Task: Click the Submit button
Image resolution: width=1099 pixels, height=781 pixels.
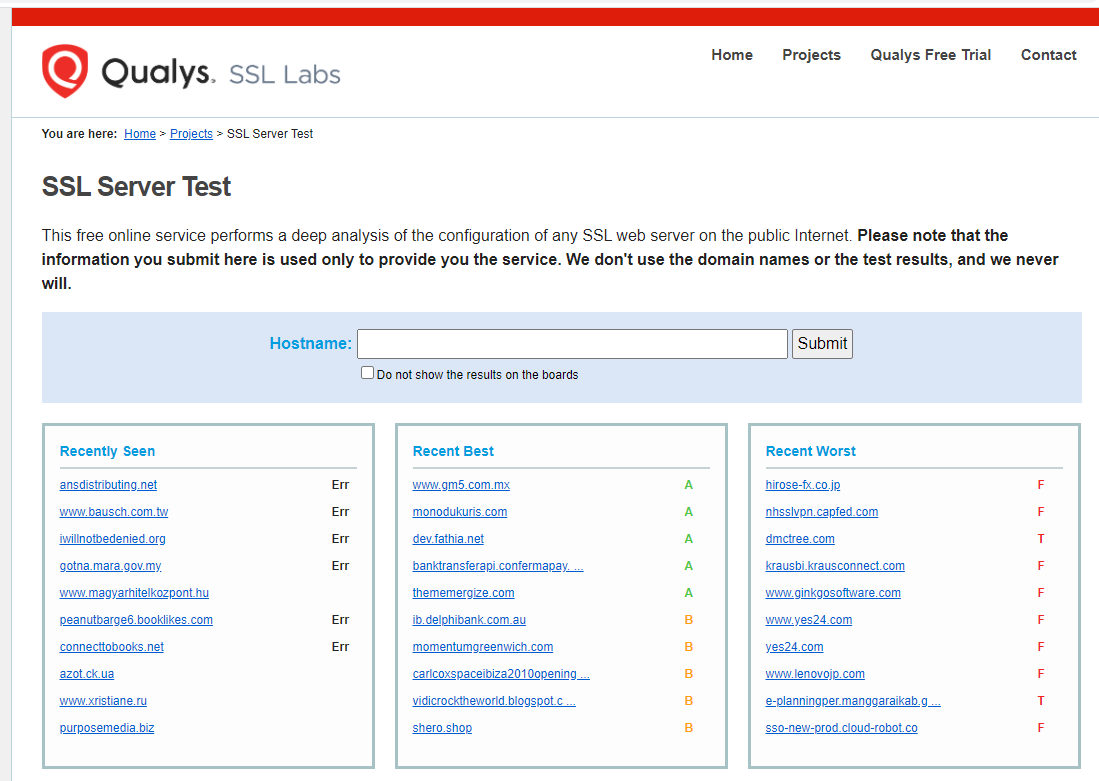Action: [x=822, y=344]
